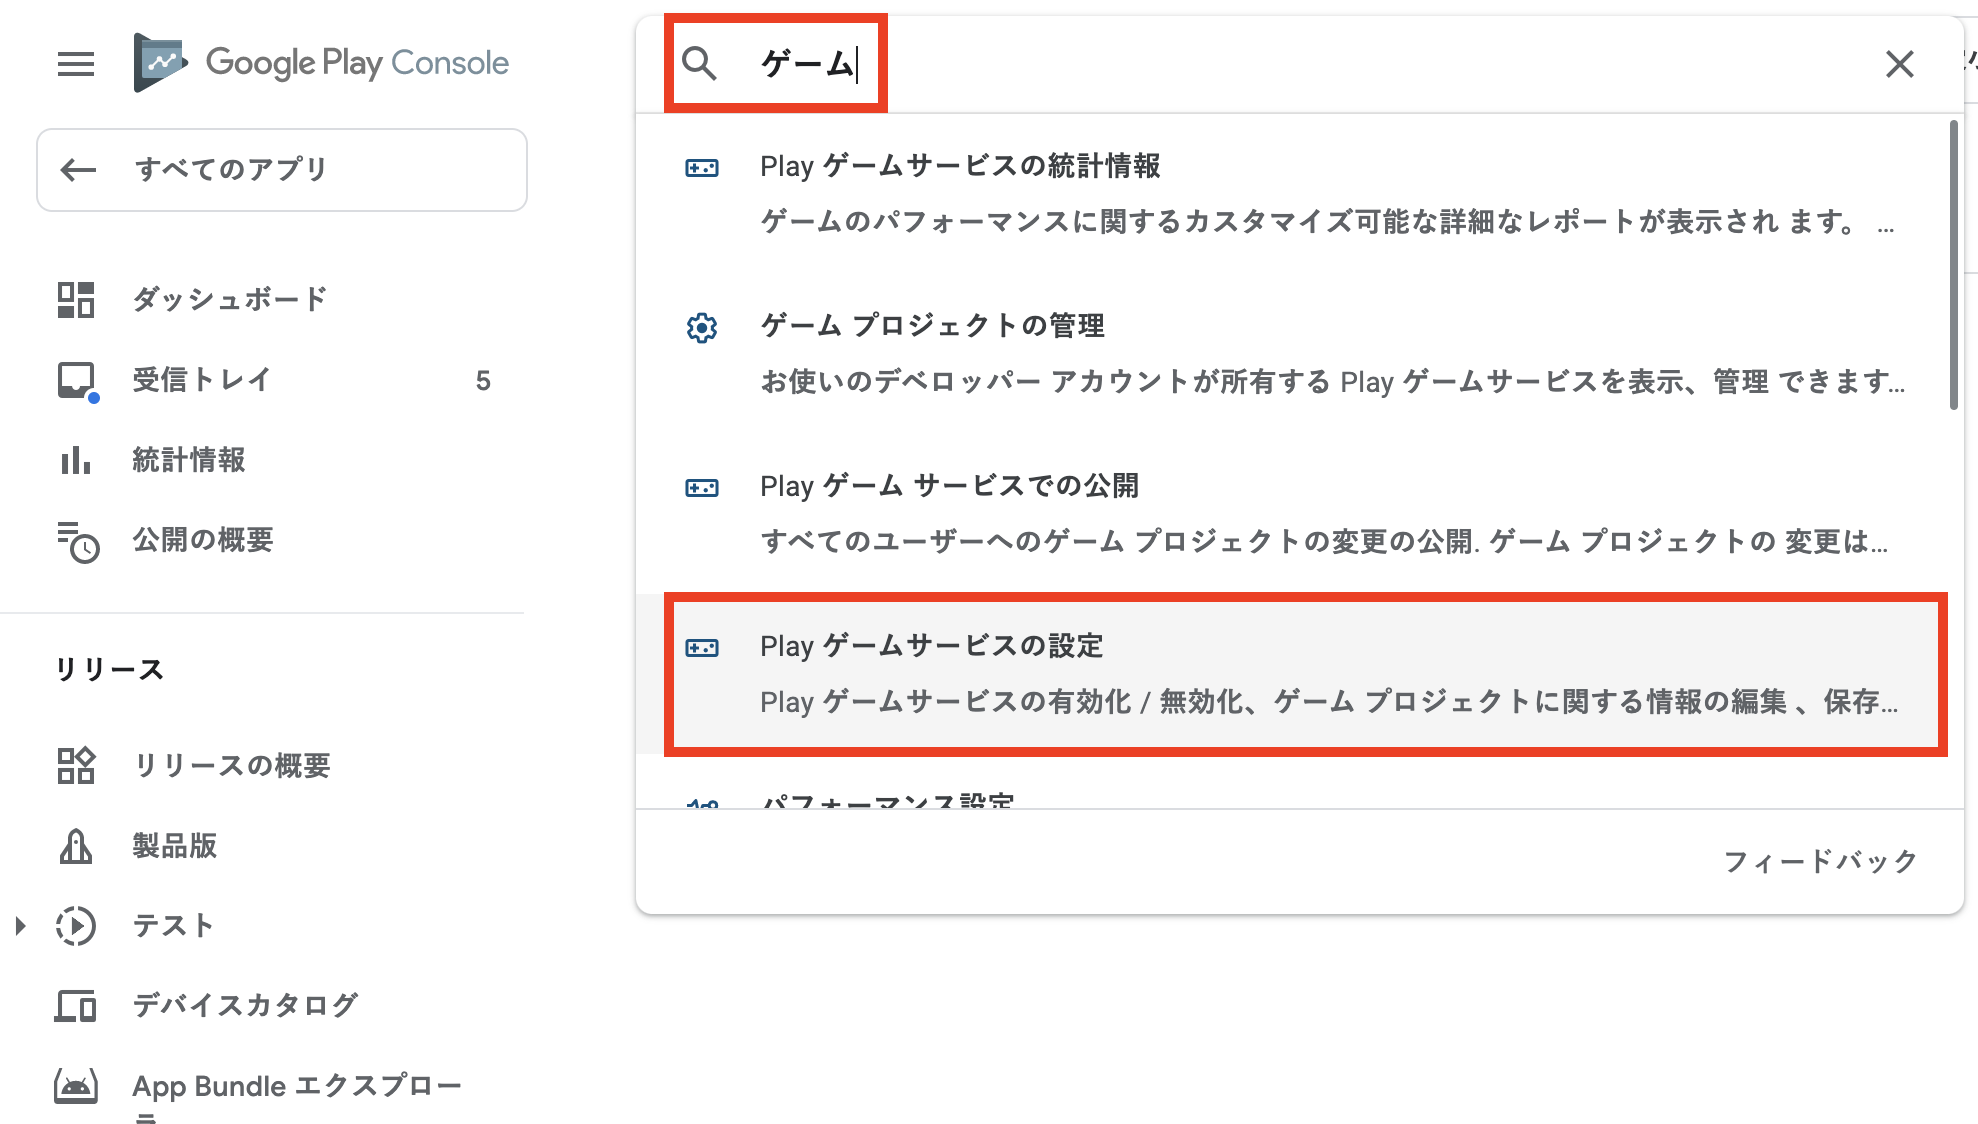The image size is (1978, 1124).
Task: Open ゲーム プロジェクトの管理 result
Action: click(x=1300, y=353)
